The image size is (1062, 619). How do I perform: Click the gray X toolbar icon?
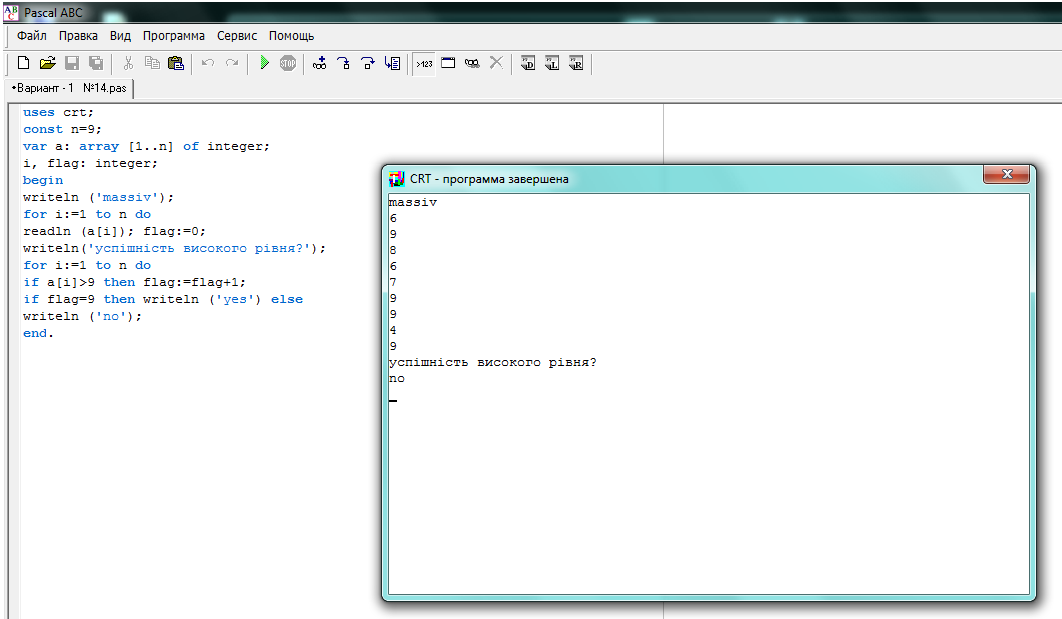tap(496, 63)
